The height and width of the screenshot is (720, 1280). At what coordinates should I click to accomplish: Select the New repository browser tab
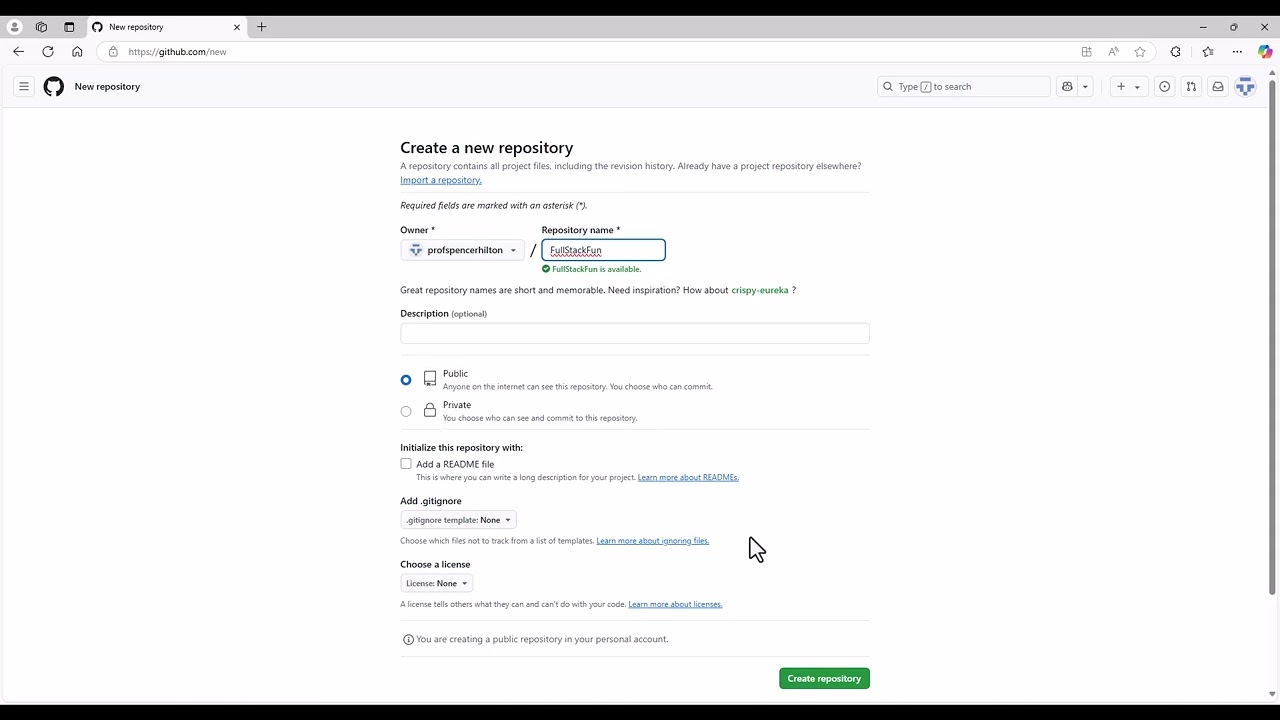point(167,27)
